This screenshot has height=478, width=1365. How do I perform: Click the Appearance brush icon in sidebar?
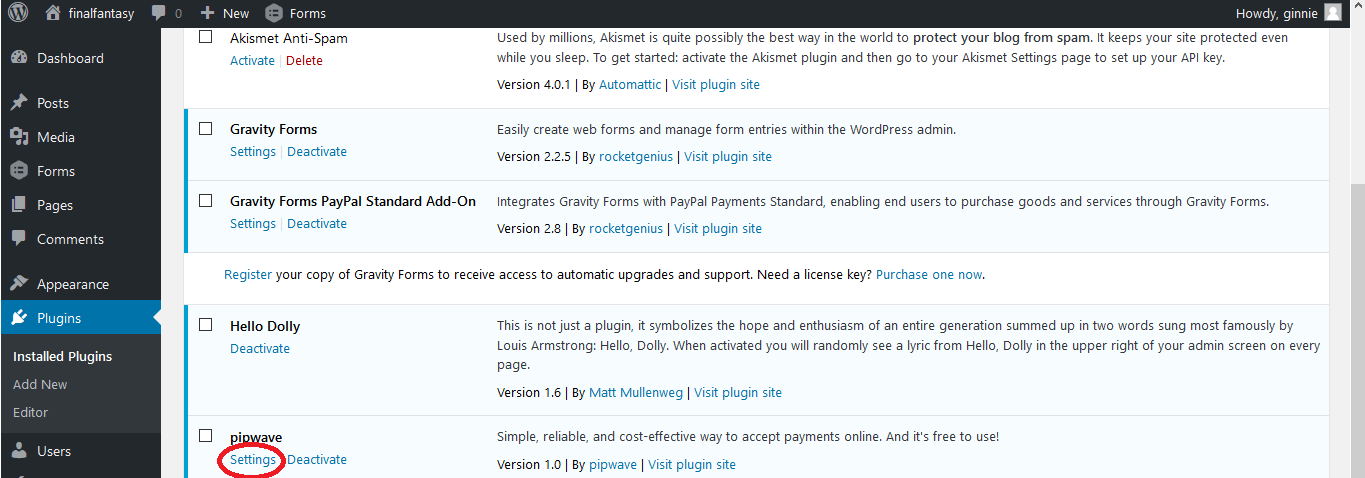(19, 284)
